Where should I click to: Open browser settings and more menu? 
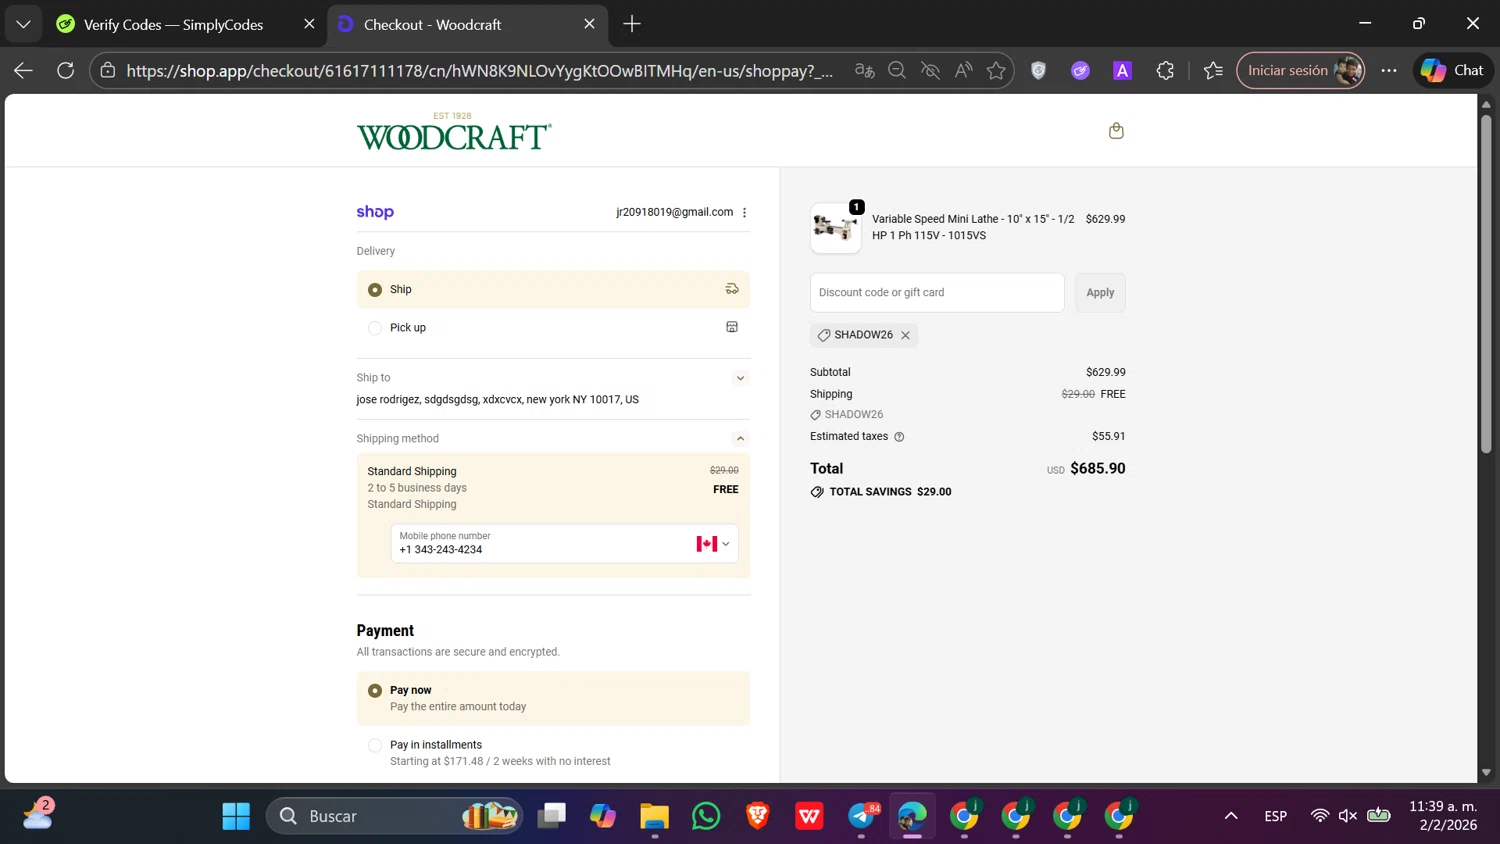1389,70
